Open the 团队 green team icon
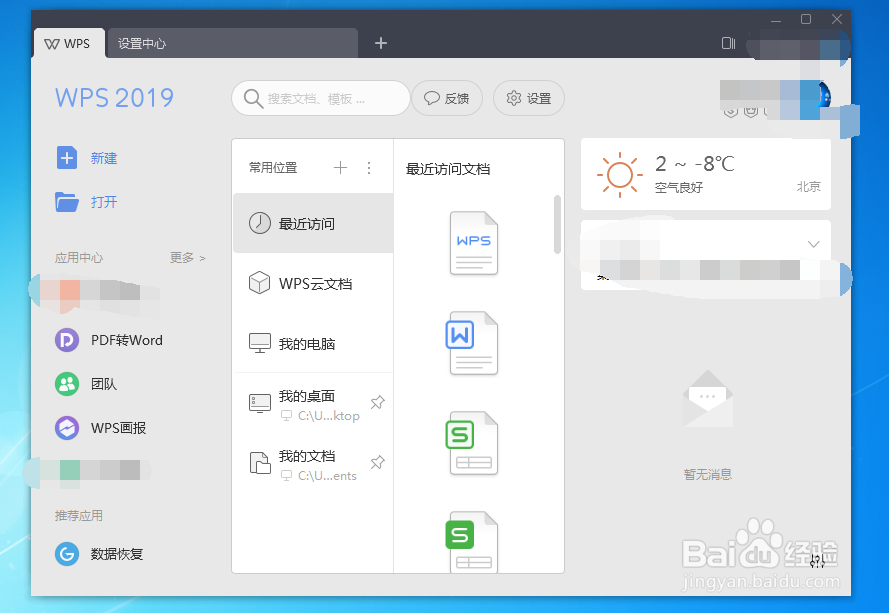The height and width of the screenshot is (613, 889). click(67, 384)
